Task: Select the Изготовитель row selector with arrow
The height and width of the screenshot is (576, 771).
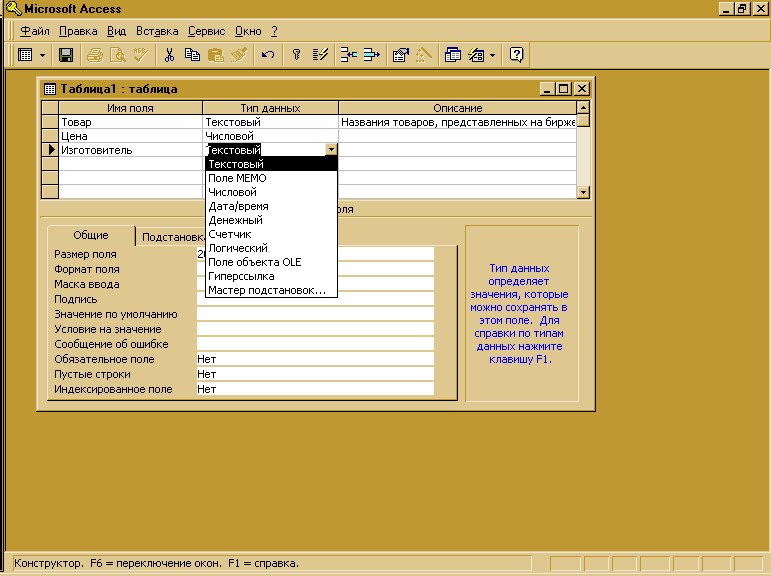Action: coord(50,150)
